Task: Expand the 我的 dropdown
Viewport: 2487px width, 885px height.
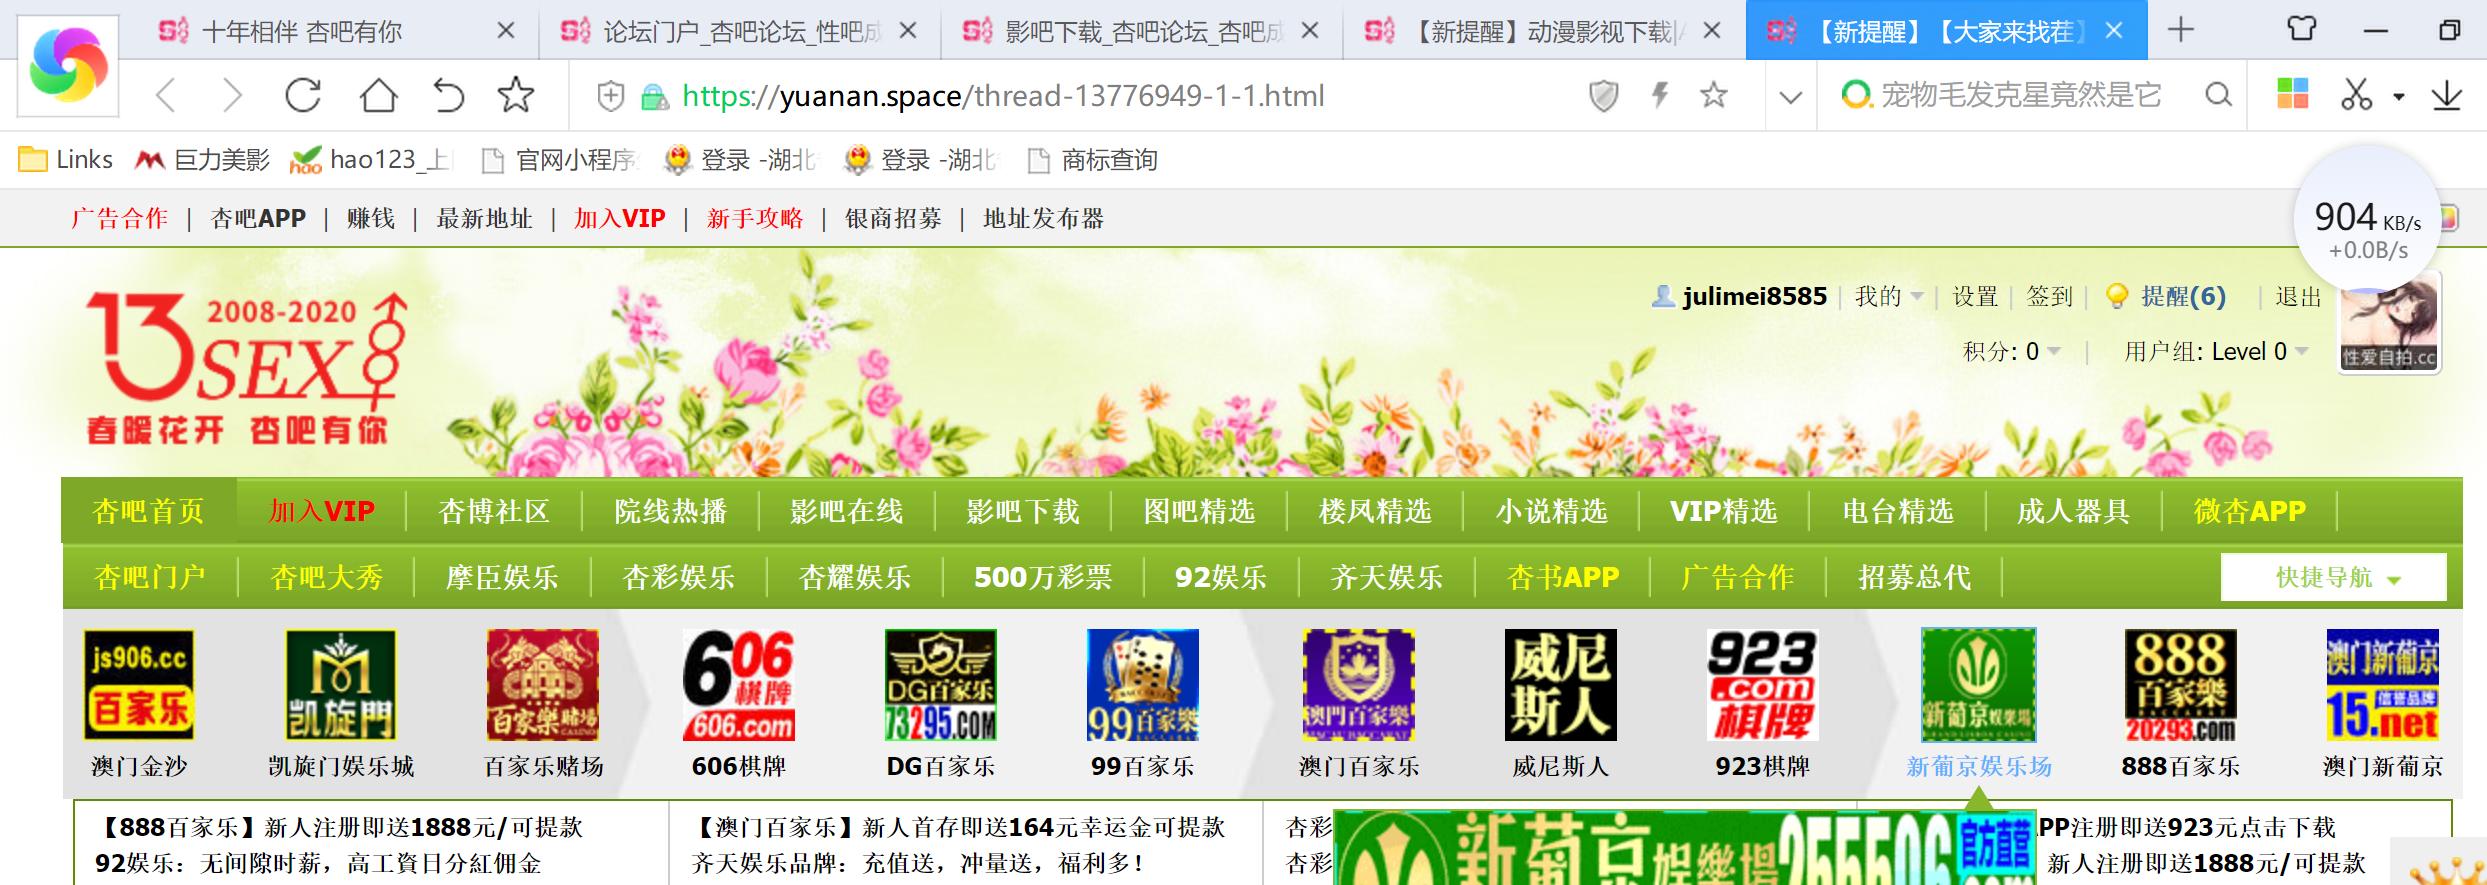Action: point(1889,296)
